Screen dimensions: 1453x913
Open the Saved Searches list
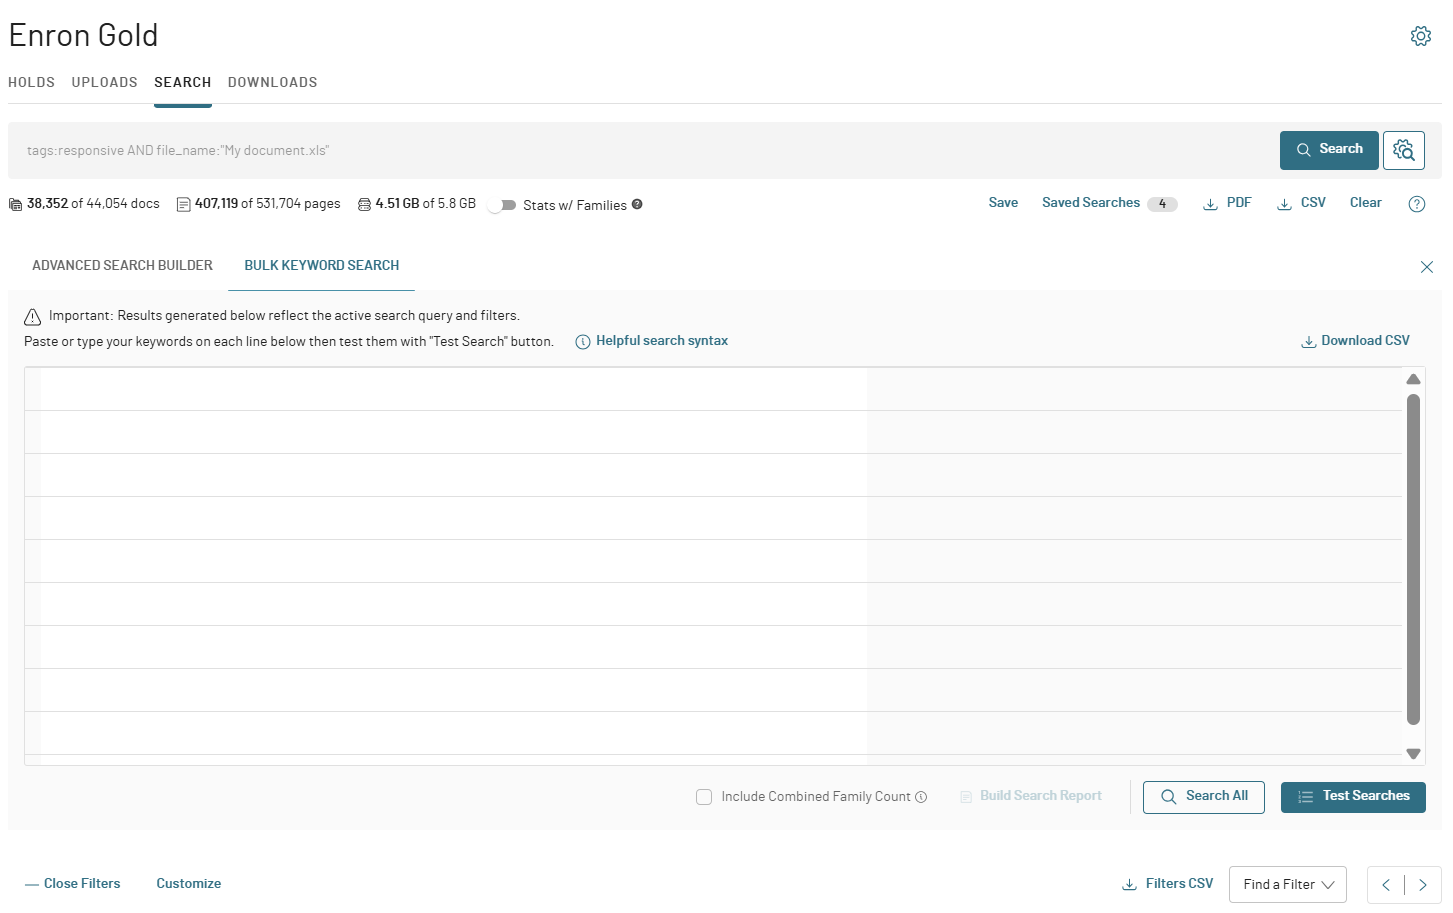[1091, 203]
